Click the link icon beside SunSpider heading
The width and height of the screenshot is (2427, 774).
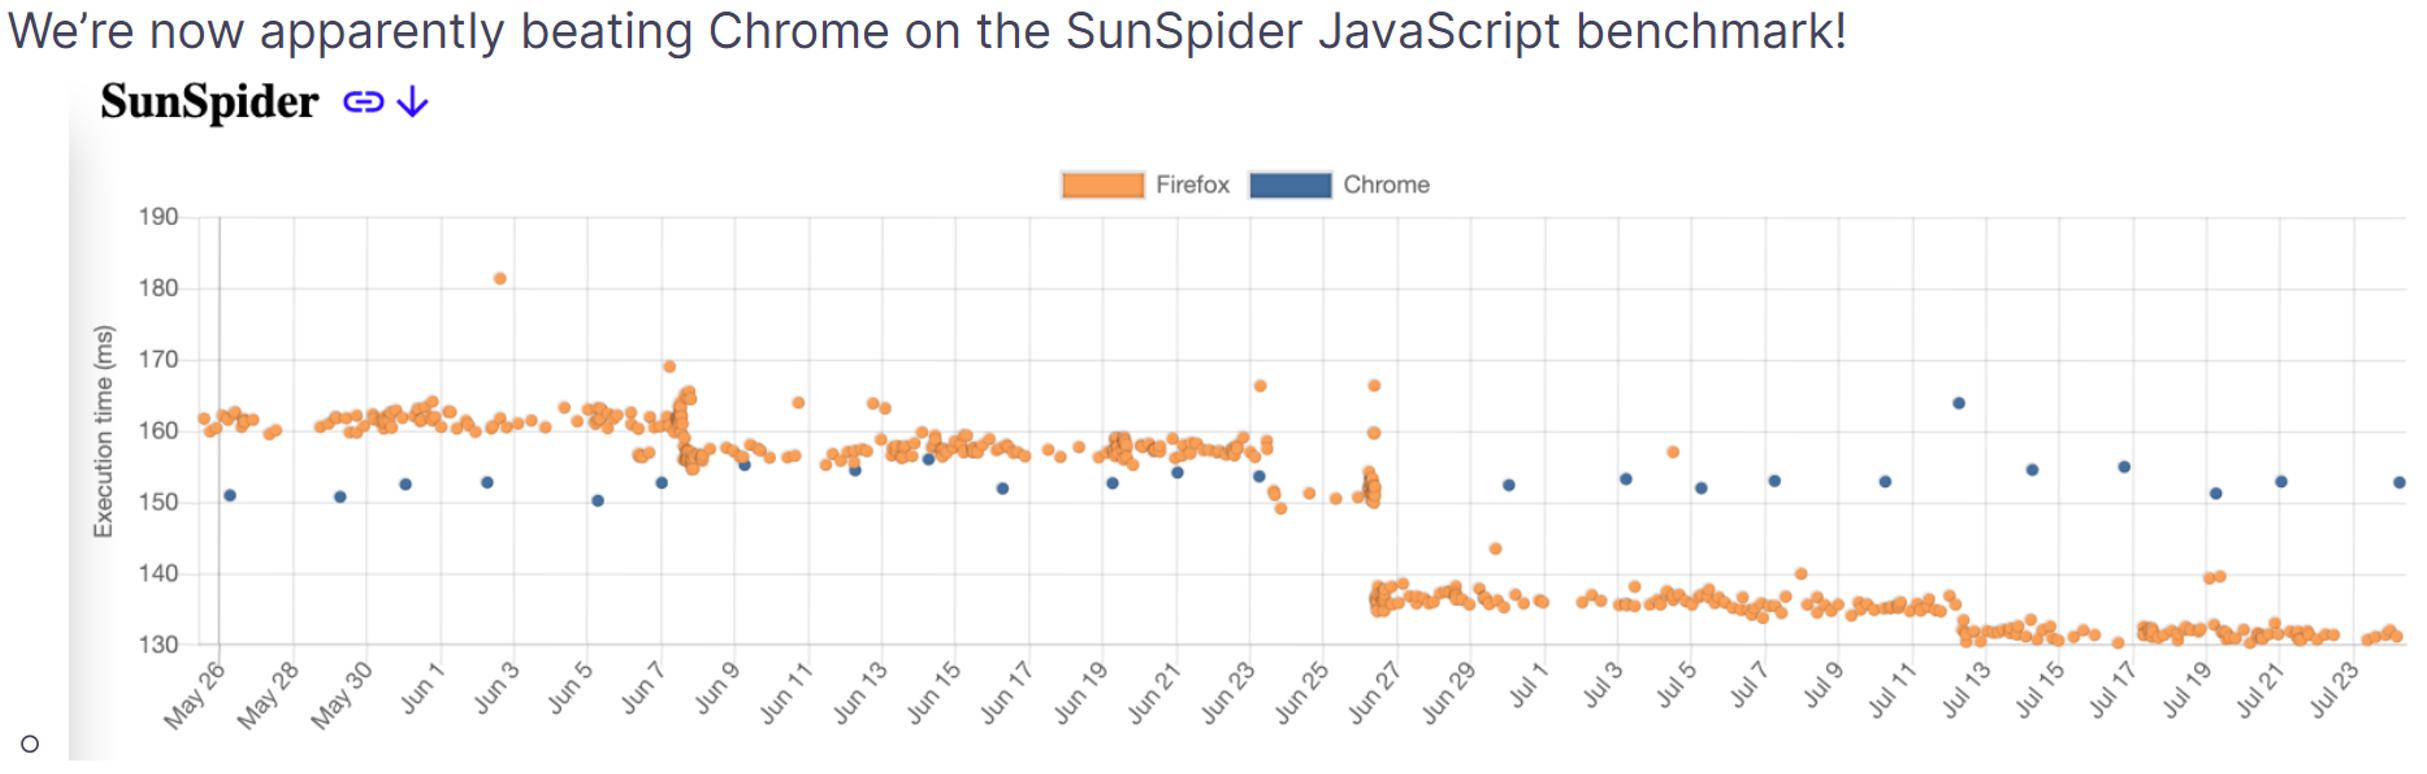(x=363, y=102)
